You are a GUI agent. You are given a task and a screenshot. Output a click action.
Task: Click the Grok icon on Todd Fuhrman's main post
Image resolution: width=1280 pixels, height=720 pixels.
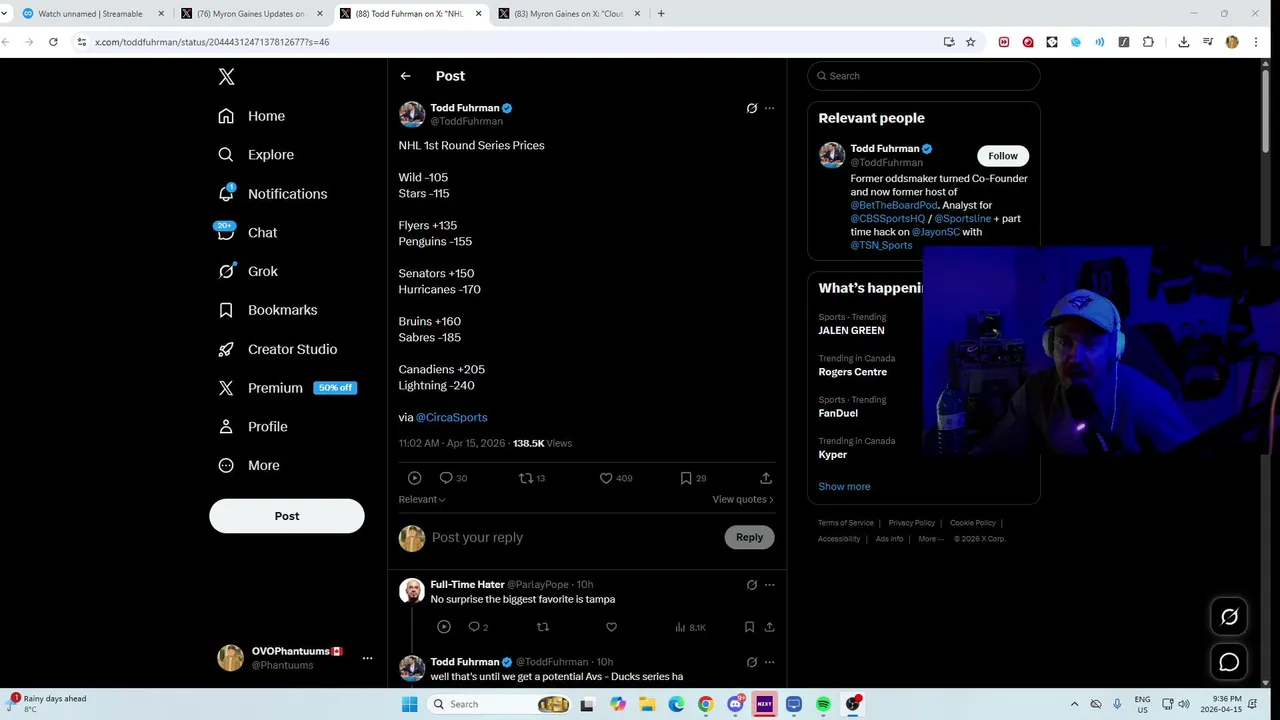tap(752, 108)
